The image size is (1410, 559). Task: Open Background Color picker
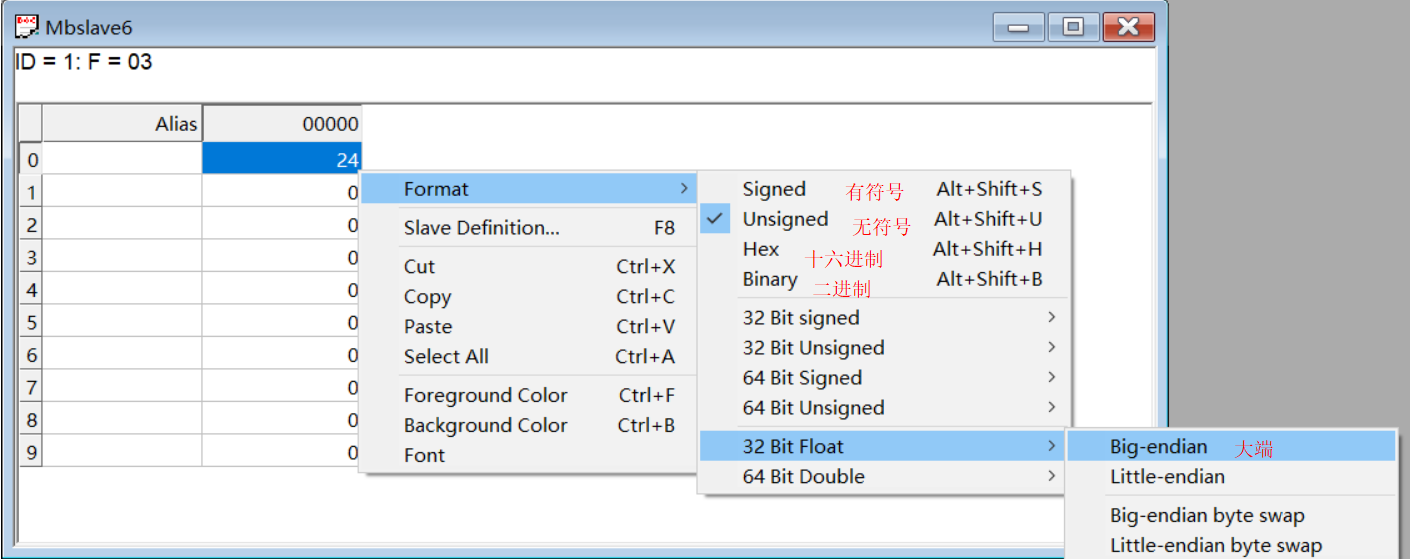point(485,426)
